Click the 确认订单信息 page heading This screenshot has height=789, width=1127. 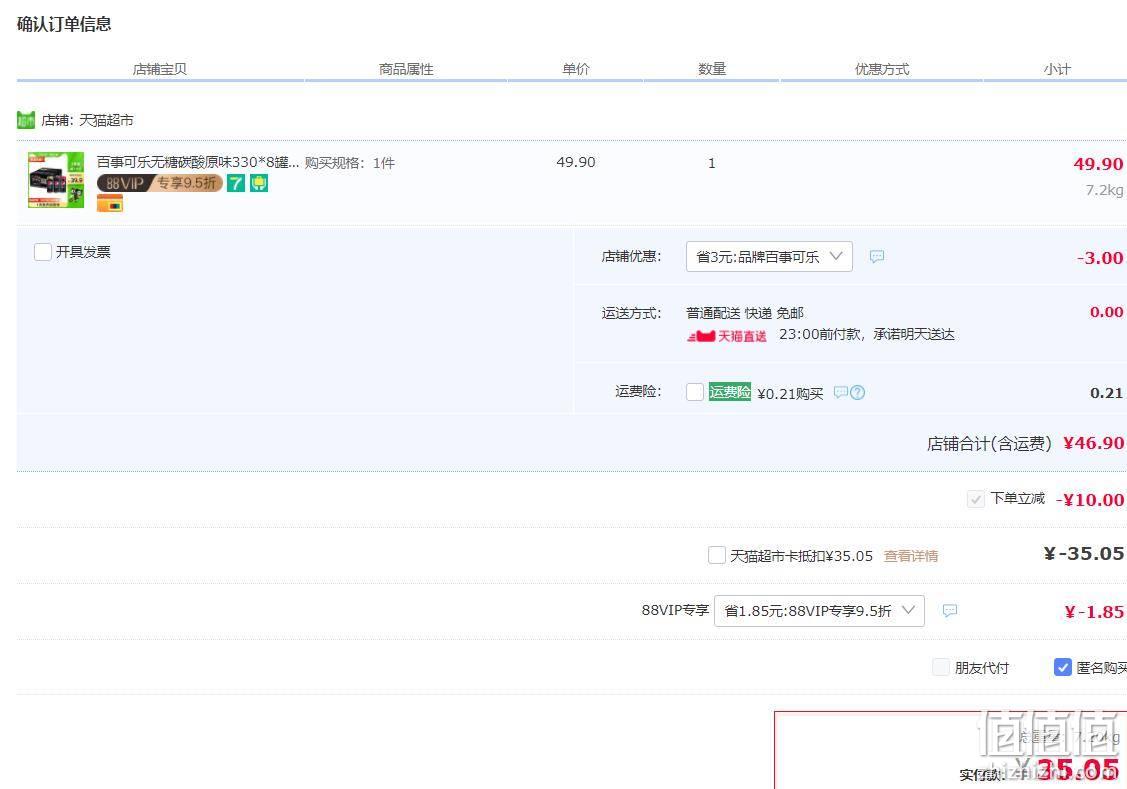tap(64, 24)
